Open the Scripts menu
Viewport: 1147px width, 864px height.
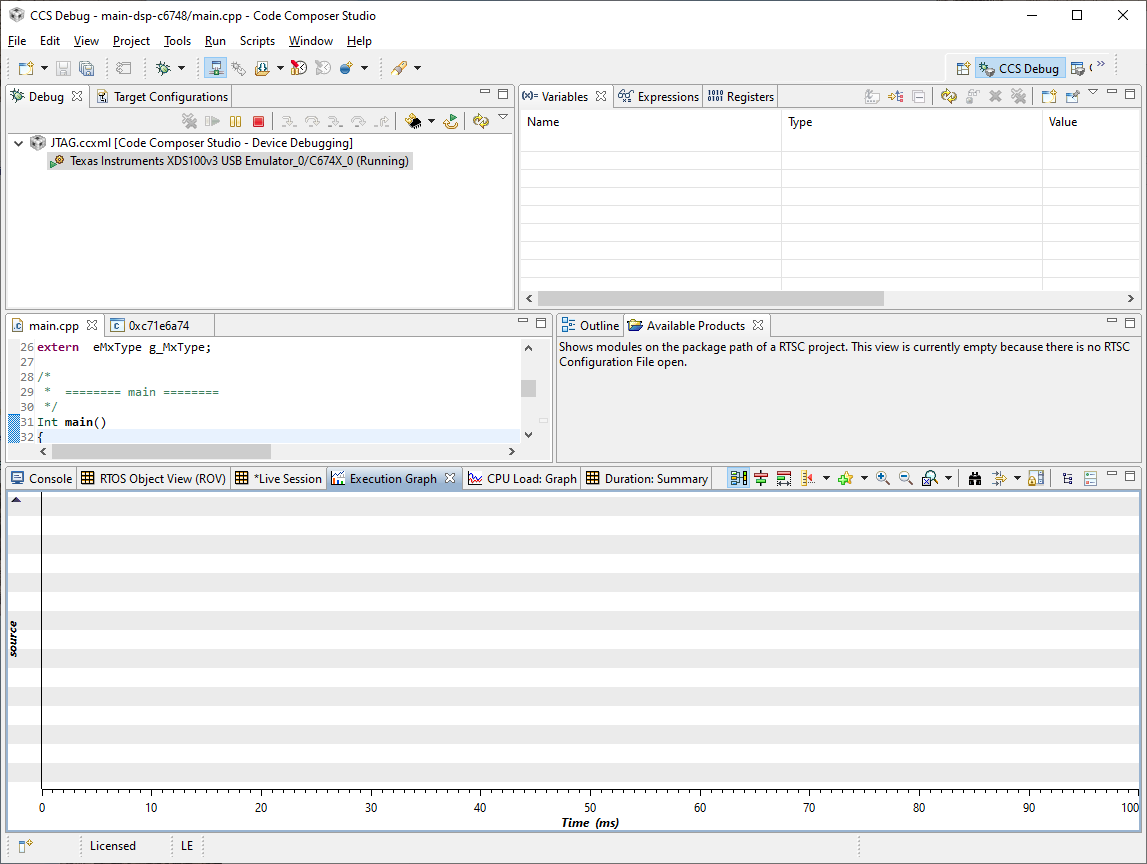[257, 41]
